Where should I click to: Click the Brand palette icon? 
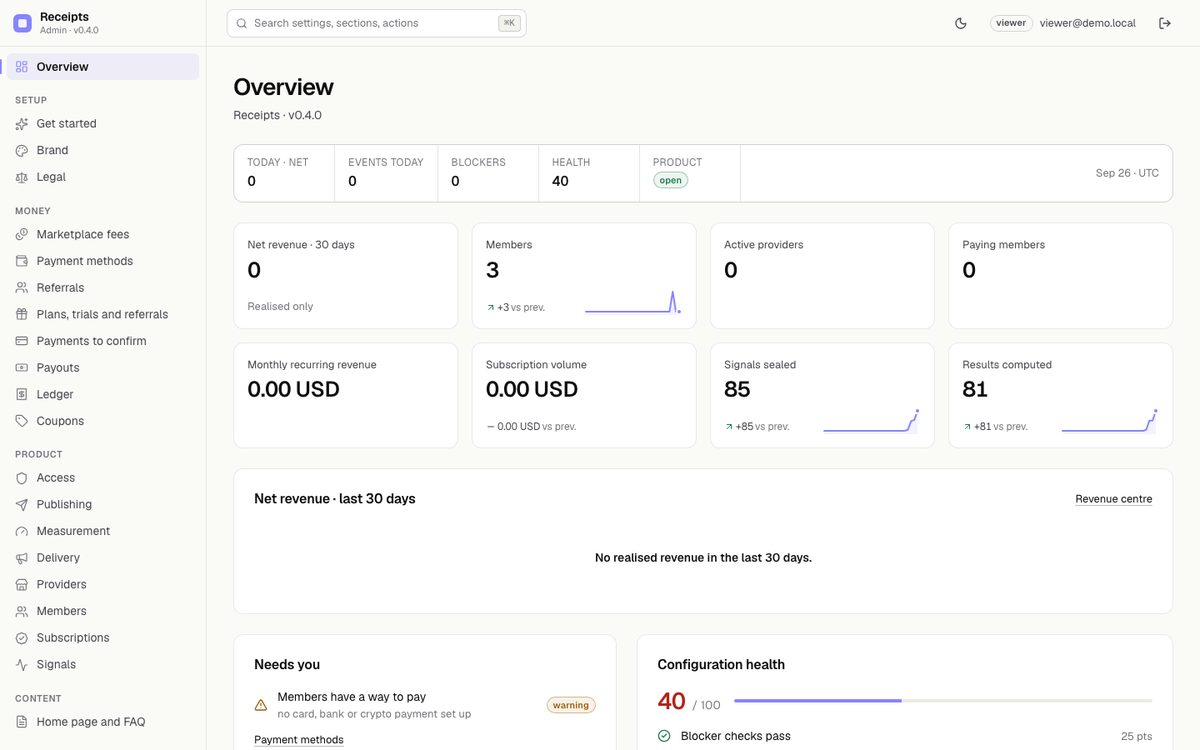[x=22, y=150]
